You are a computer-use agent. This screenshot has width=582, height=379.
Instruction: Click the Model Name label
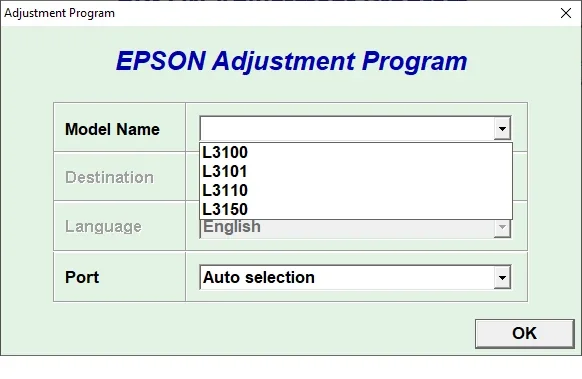(x=112, y=130)
